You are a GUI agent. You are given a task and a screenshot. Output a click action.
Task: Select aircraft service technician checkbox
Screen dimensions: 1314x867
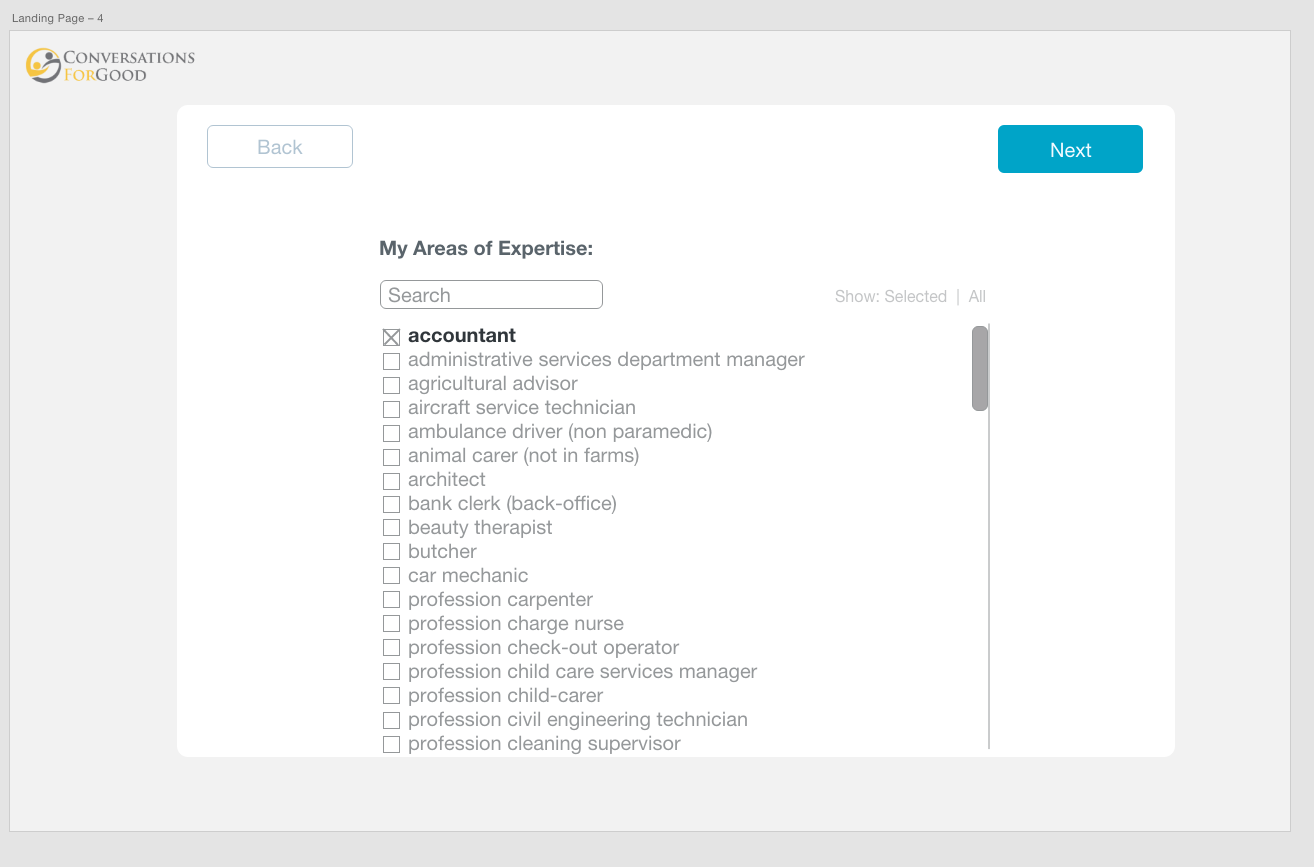[392, 409]
